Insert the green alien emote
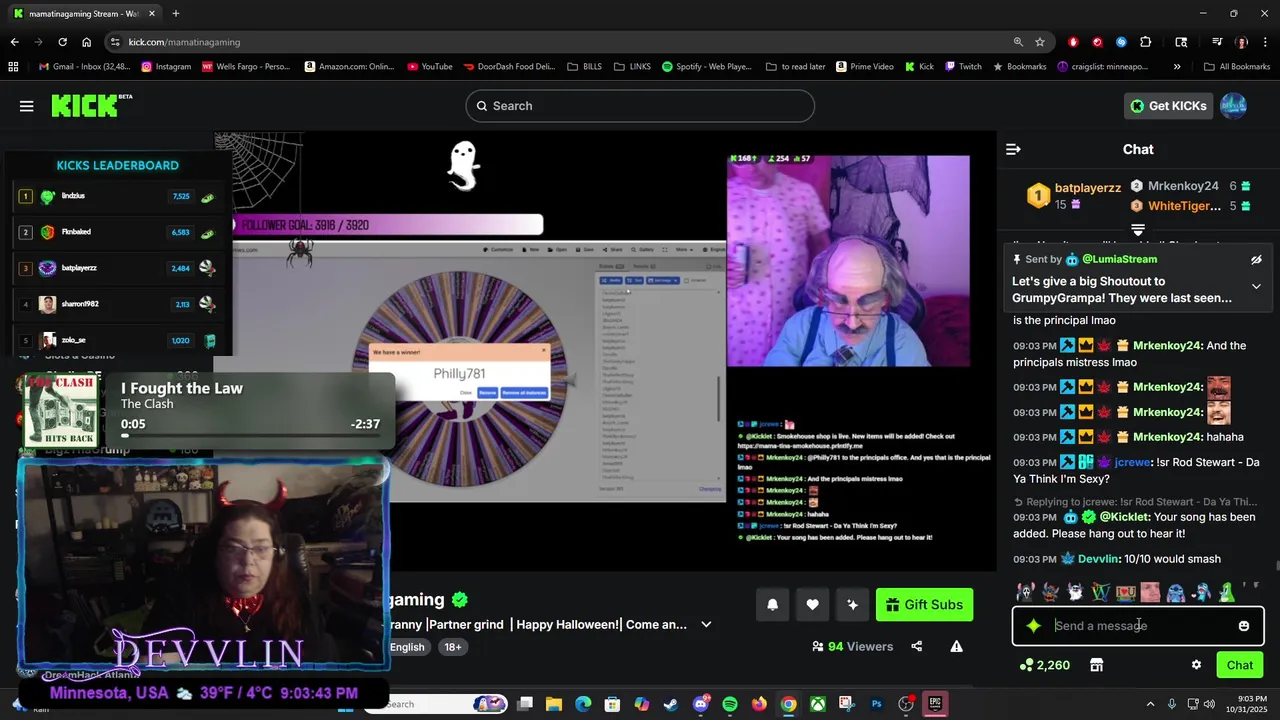This screenshot has height=720, width=1280. pyautogui.click(x=1226, y=592)
